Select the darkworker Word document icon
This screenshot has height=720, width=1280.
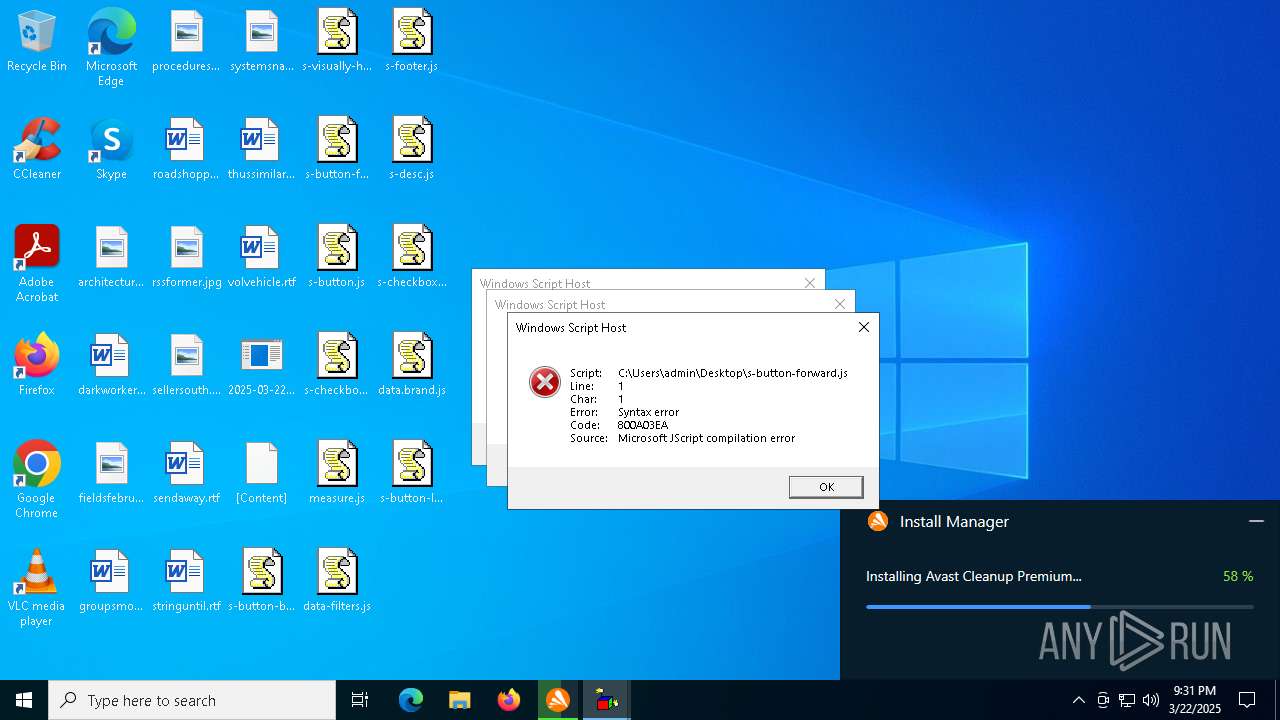111,366
